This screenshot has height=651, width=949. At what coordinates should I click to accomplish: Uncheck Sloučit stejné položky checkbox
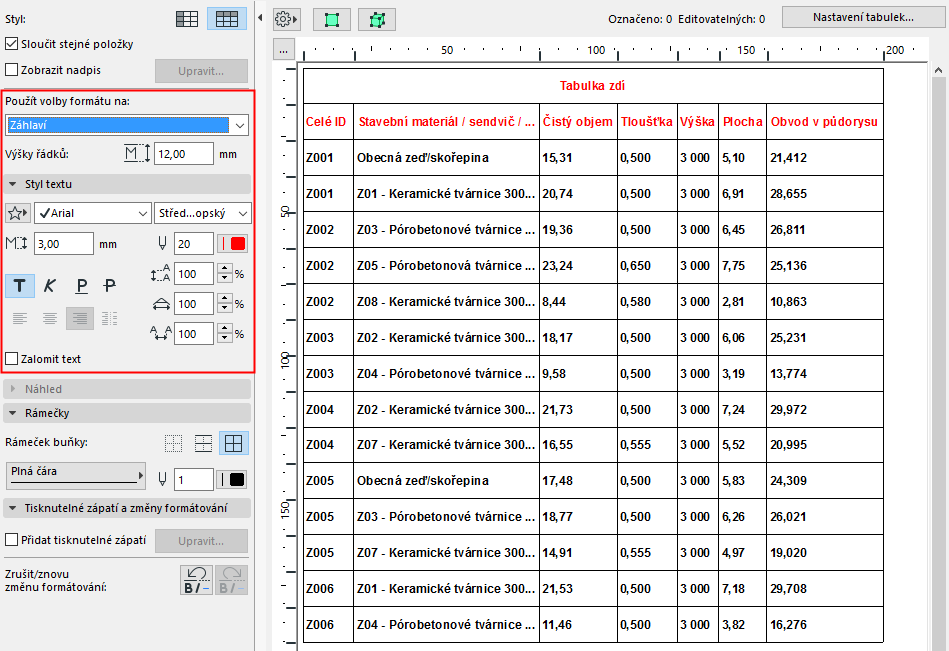(x=12, y=44)
